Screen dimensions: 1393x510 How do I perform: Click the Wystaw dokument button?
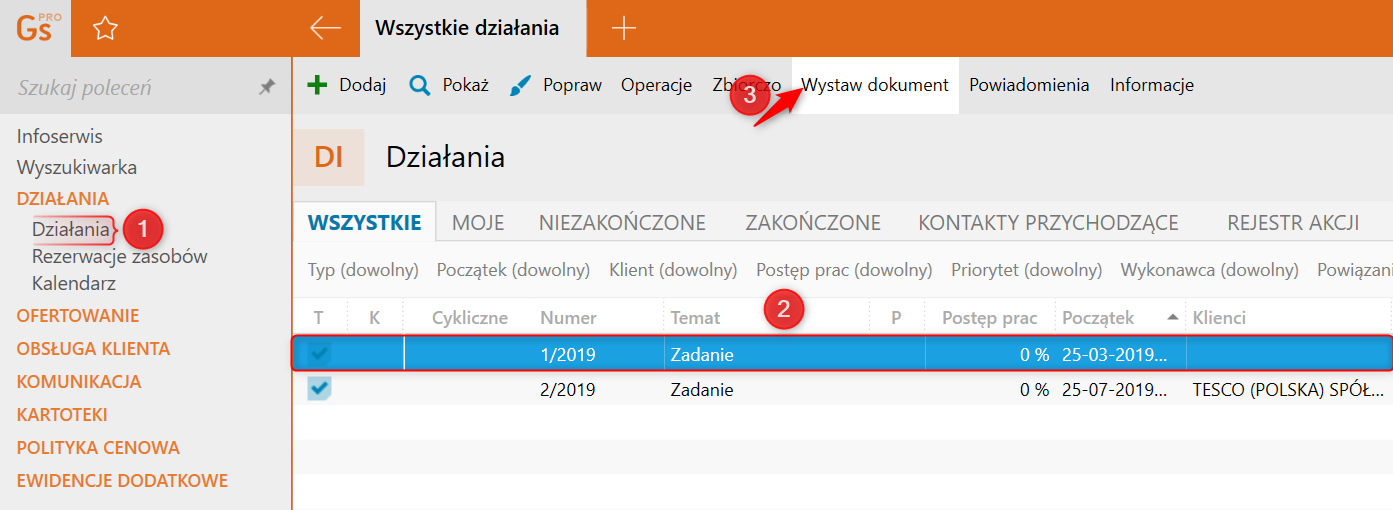point(875,85)
